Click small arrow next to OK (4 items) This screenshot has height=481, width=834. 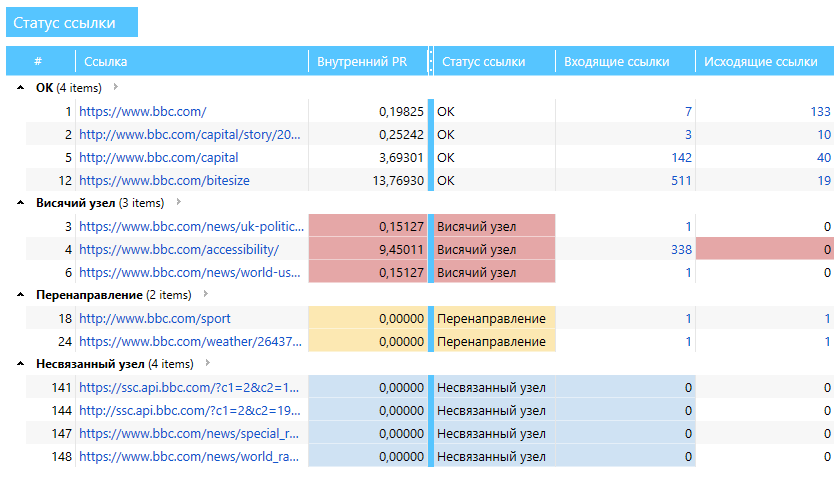point(115,87)
